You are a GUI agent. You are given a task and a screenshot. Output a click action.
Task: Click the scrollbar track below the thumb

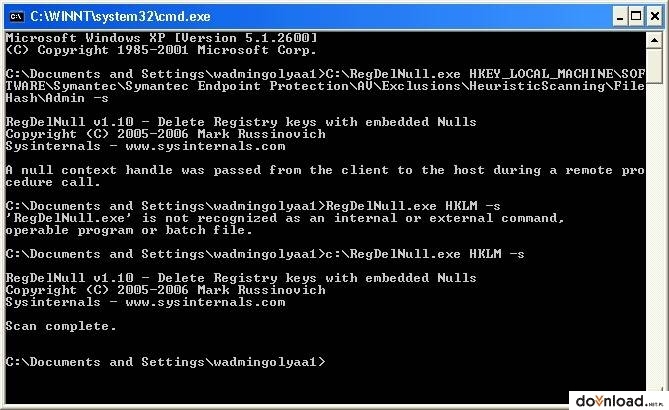(654, 235)
